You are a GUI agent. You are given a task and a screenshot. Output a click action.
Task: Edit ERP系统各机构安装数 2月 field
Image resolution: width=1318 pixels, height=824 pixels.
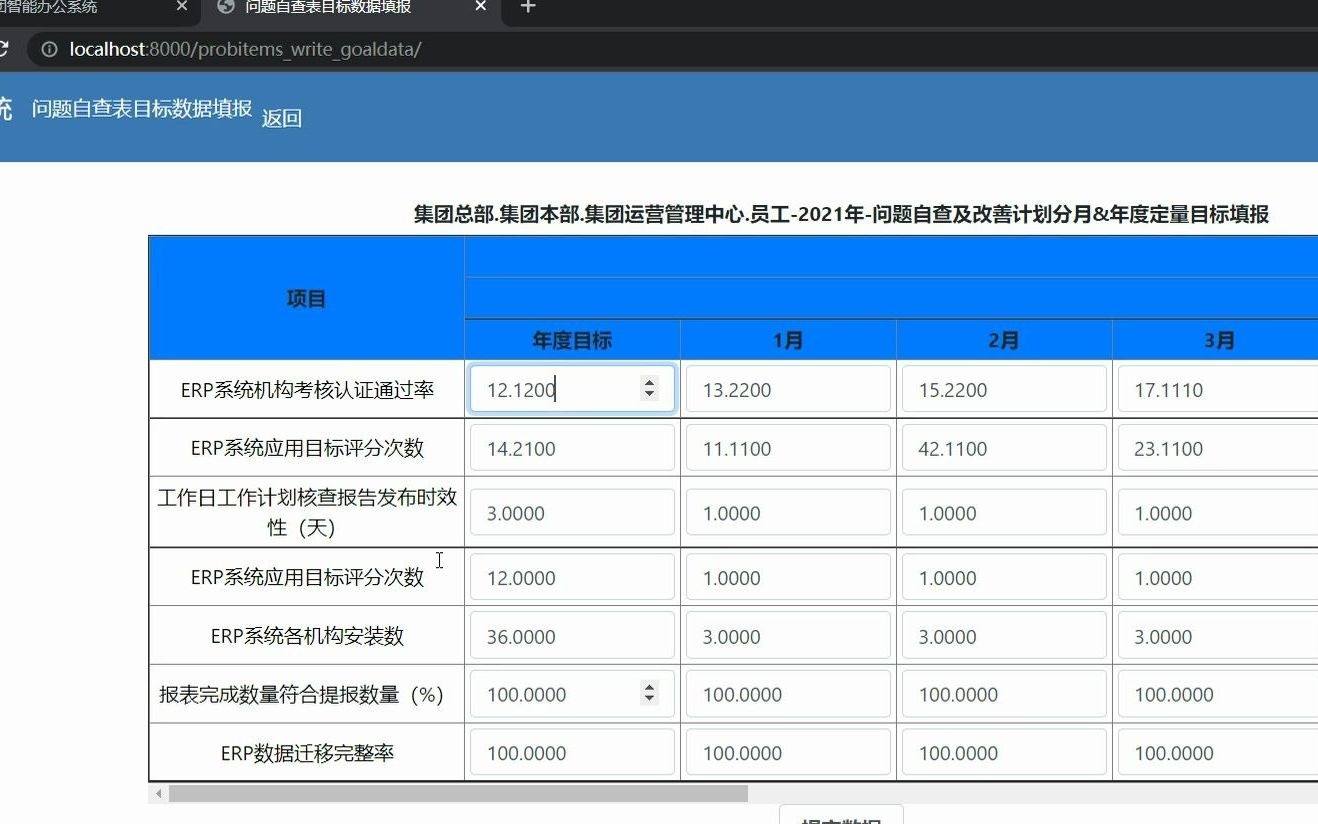1004,636
